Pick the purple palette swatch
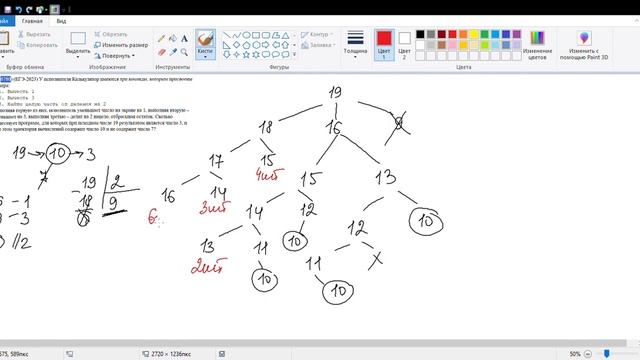Viewport: 640px width, 360px height. point(517,34)
